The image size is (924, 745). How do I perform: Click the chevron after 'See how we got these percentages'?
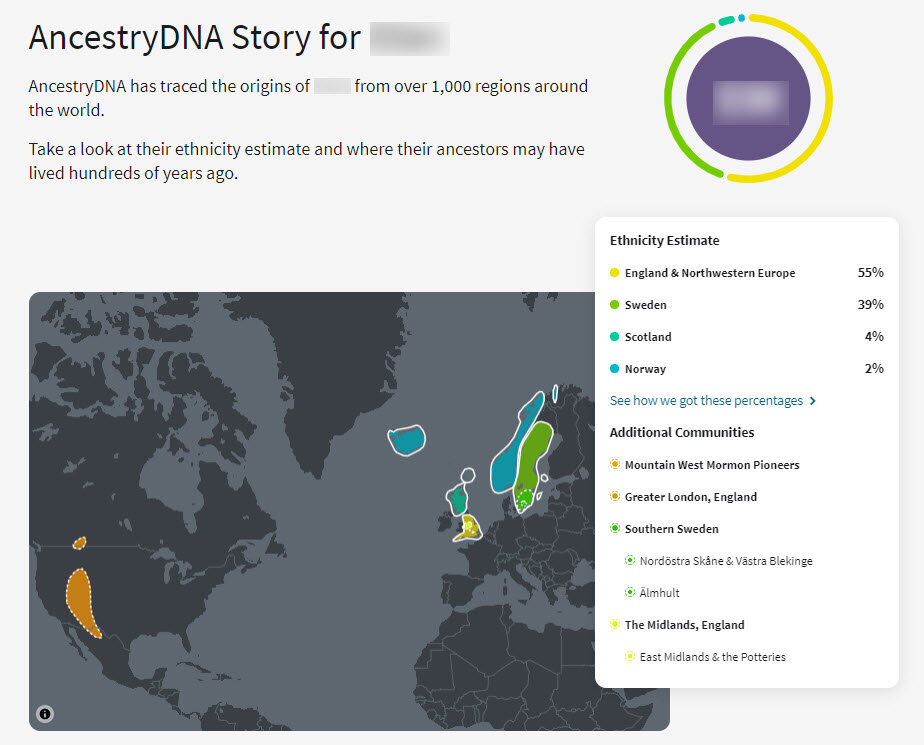[x=813, y=401]
